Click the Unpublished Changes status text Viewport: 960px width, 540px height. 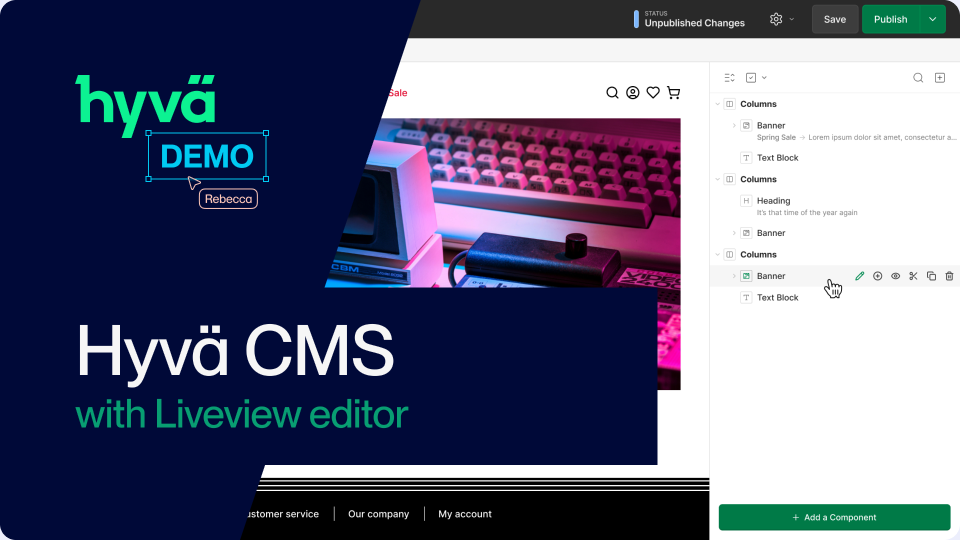coord(694,23)
